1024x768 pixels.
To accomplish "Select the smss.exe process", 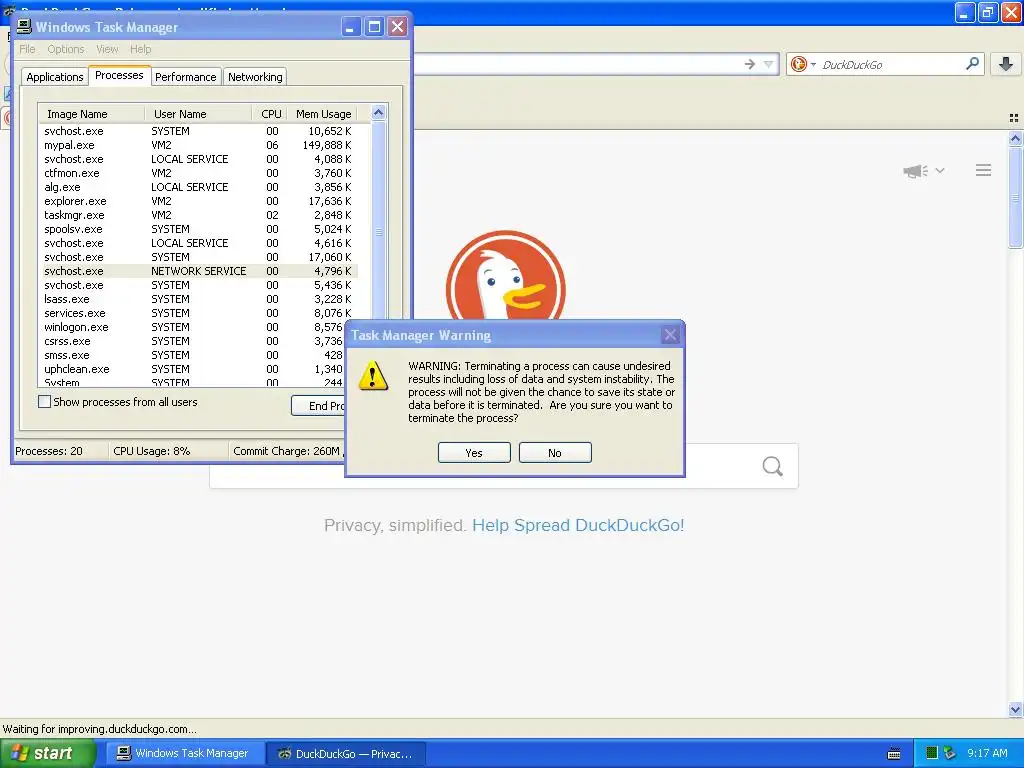I will [193, 355].
